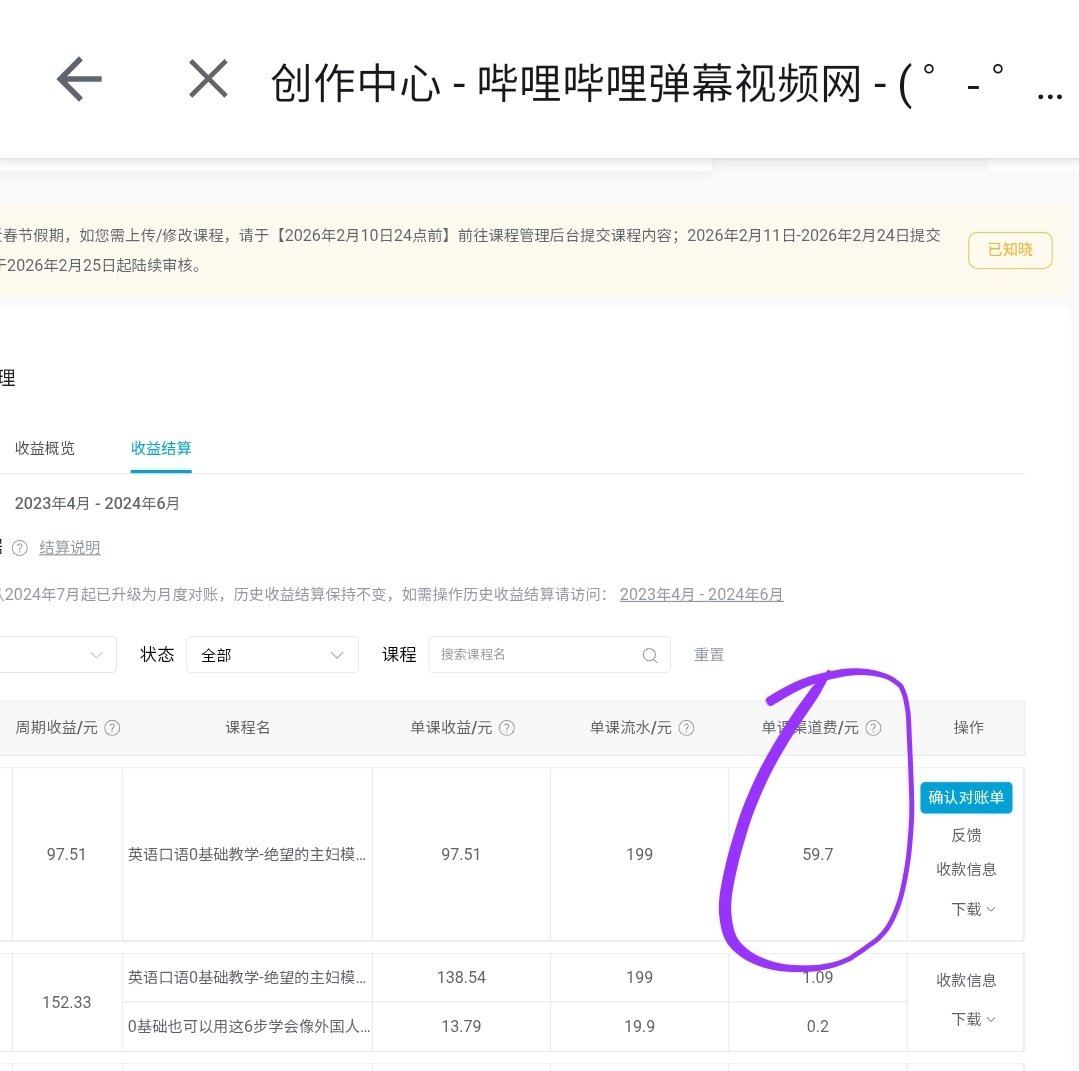Open the tooltip icon beside 周期收益/元 header
Viewport: 1079px width, 1071px height.
(x=112, y=728)
